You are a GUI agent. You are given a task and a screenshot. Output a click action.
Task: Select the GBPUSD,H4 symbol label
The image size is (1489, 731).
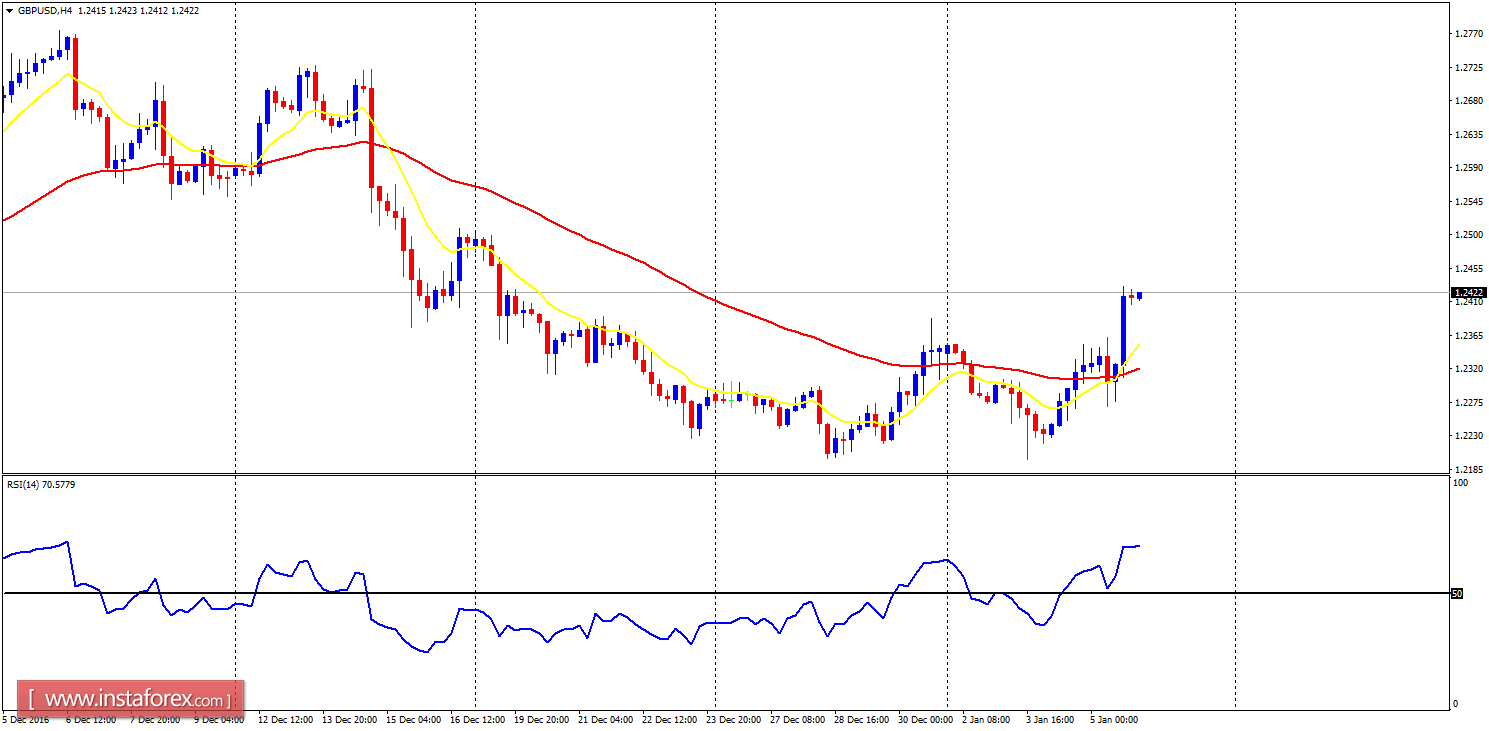click(48, 9)
